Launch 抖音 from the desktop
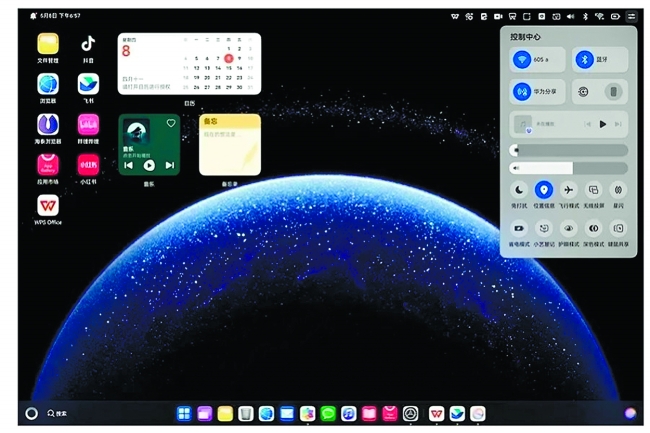Viewport: 650px width, 433px height. 88,44
